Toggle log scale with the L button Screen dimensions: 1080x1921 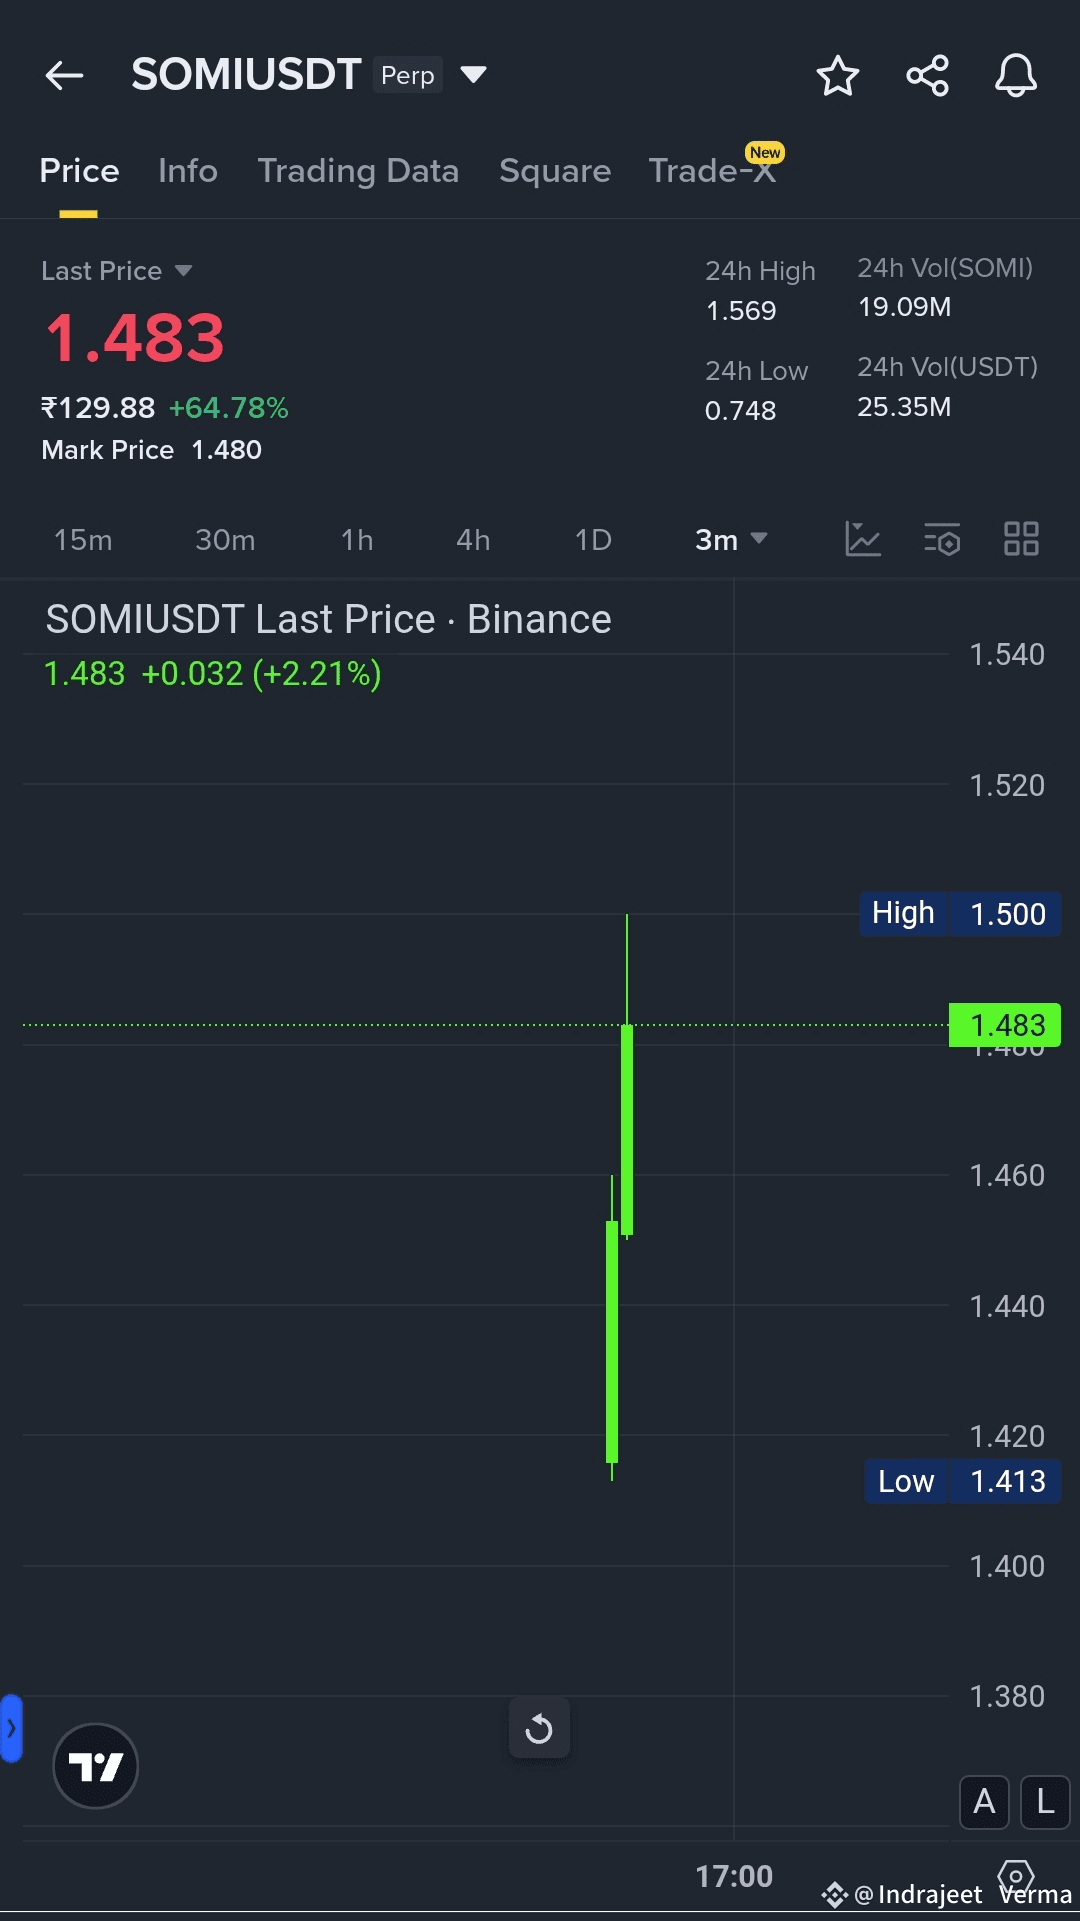point(1045,1801)
